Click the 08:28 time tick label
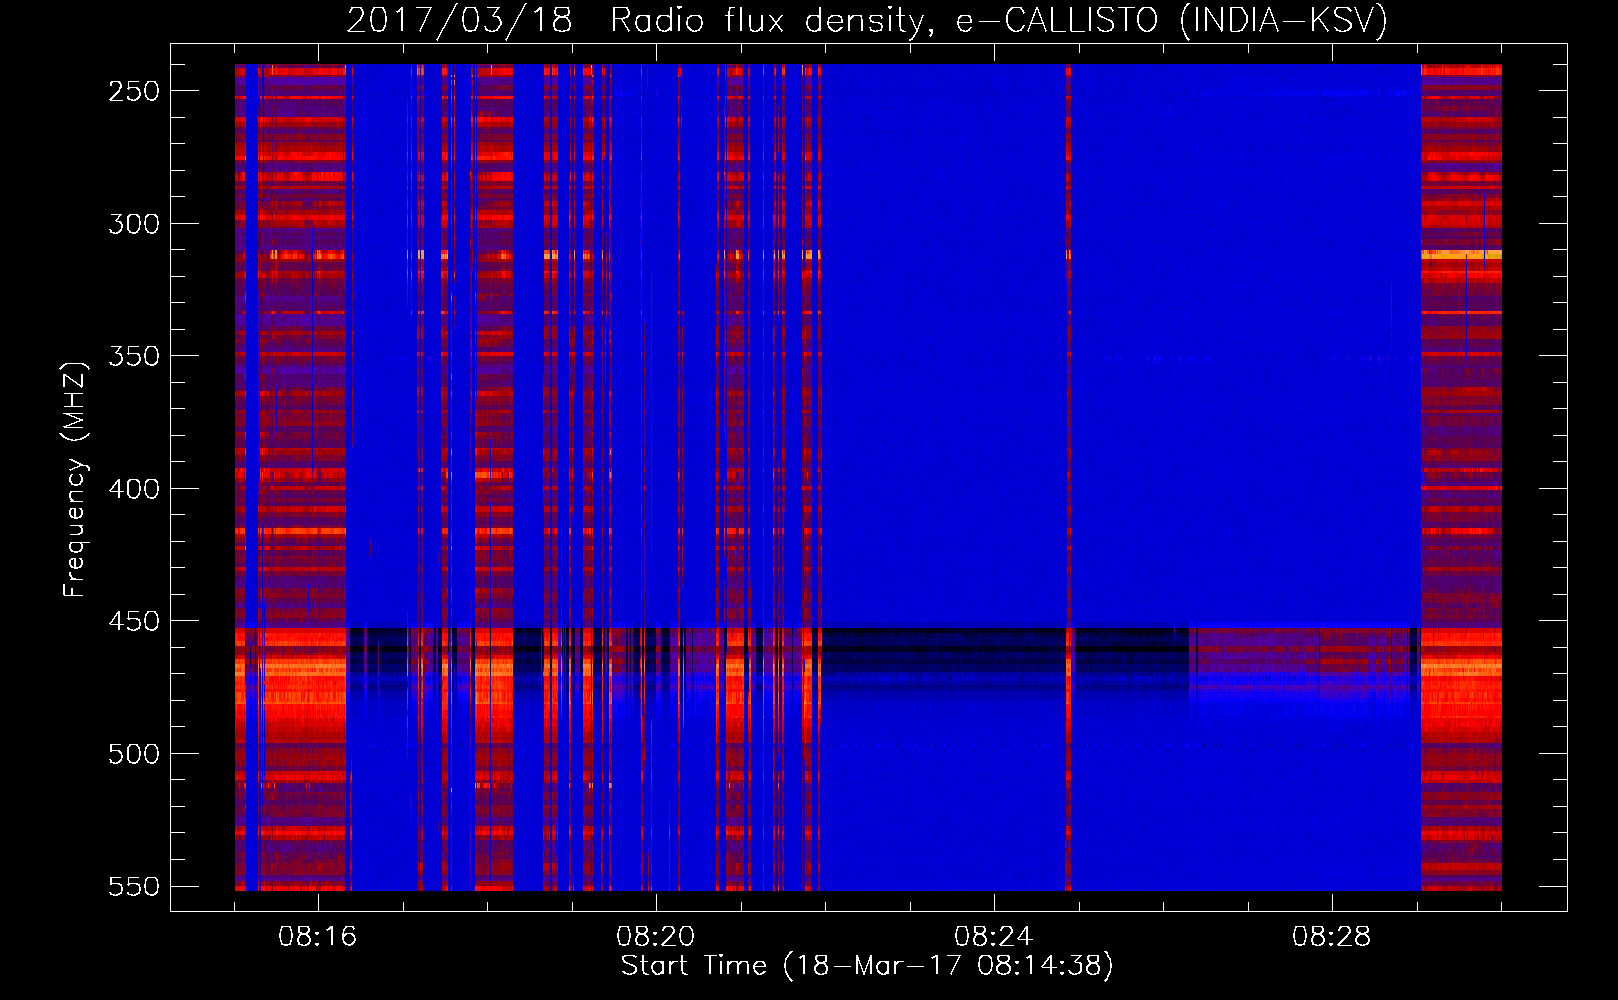This screenshot has height=1000, width=1618. (x=1332, y=937)
